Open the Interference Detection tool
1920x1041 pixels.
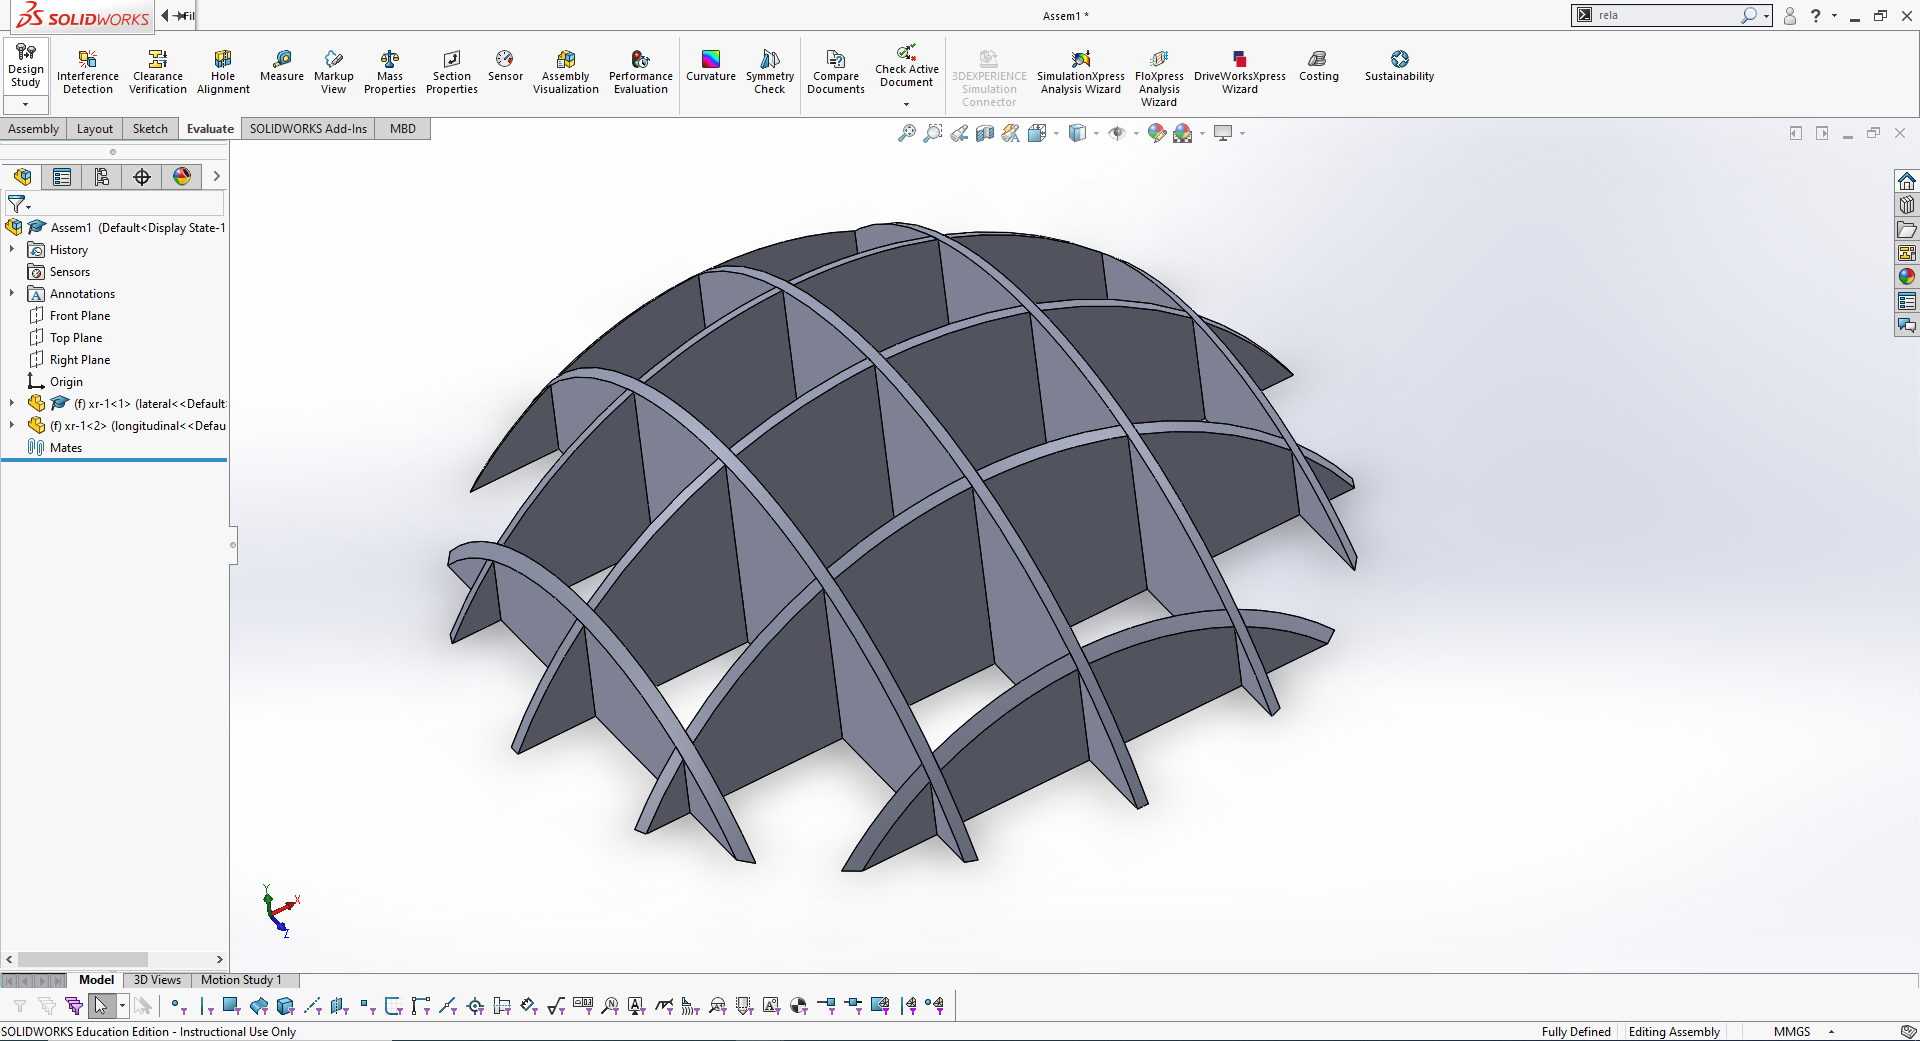point(88,72)
